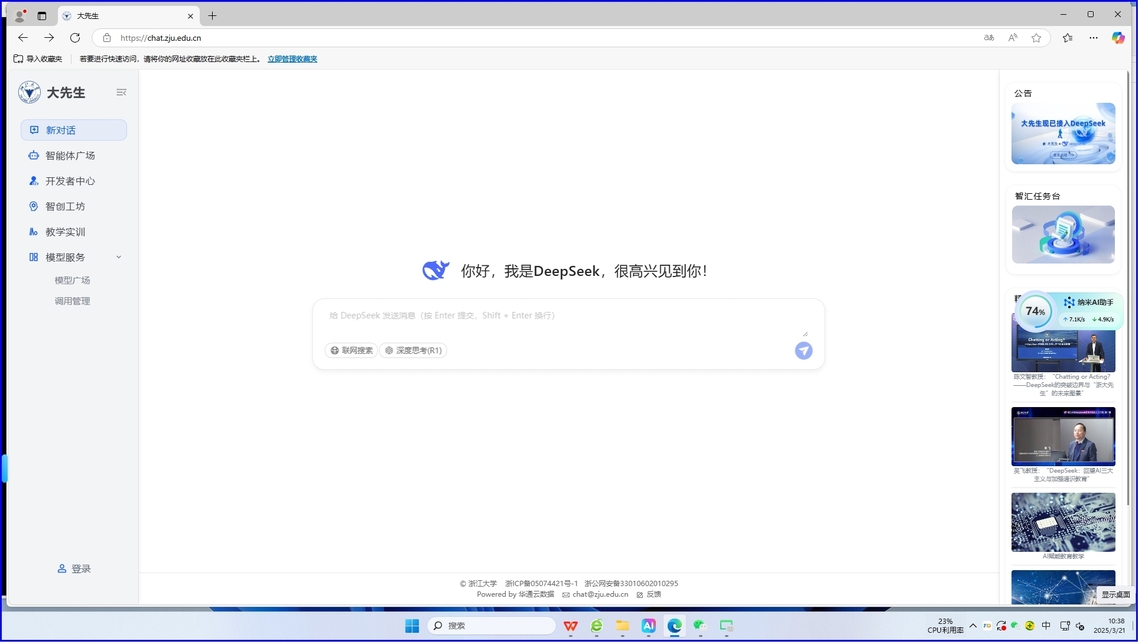
Task: Click the send message arrow button
Action: point(803,350)
